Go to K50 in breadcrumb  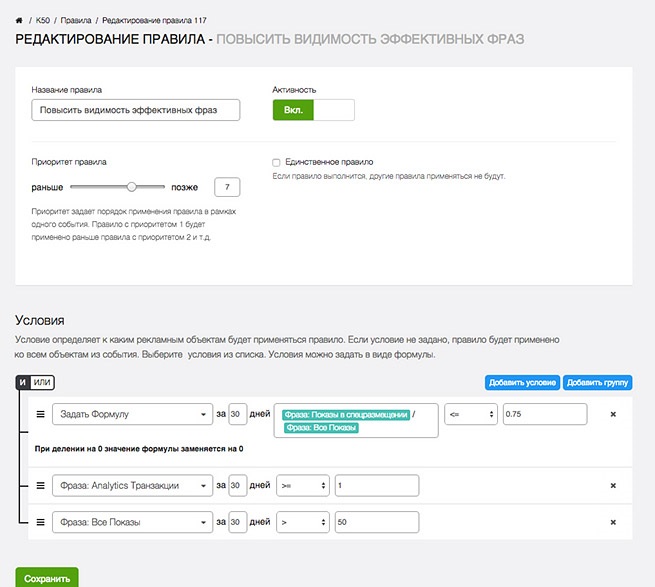point(42,20)
